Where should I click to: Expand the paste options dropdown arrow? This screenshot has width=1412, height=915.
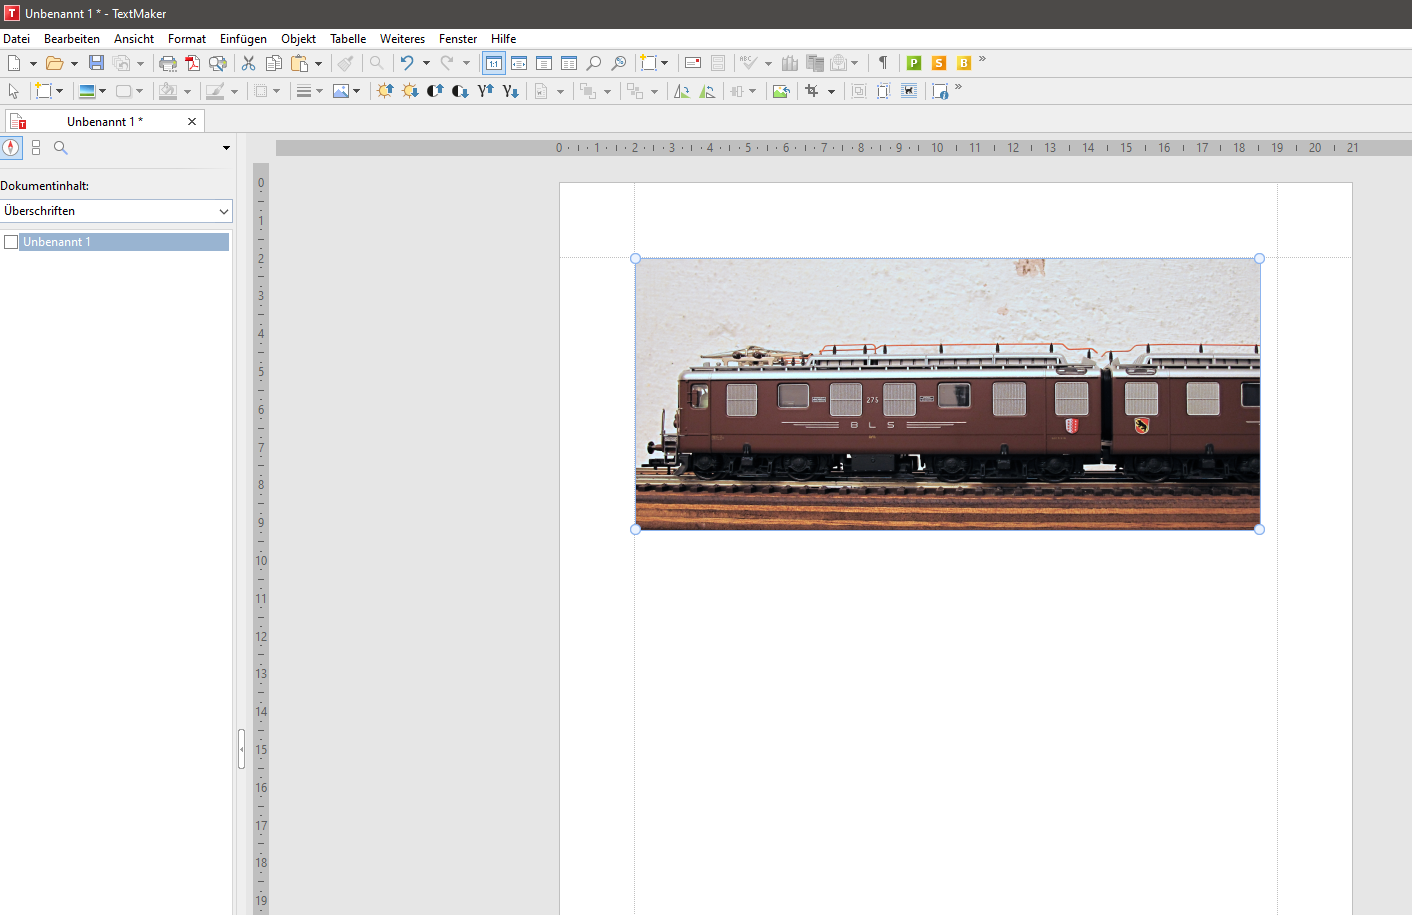pyautogui.click(x=319, y=63)
